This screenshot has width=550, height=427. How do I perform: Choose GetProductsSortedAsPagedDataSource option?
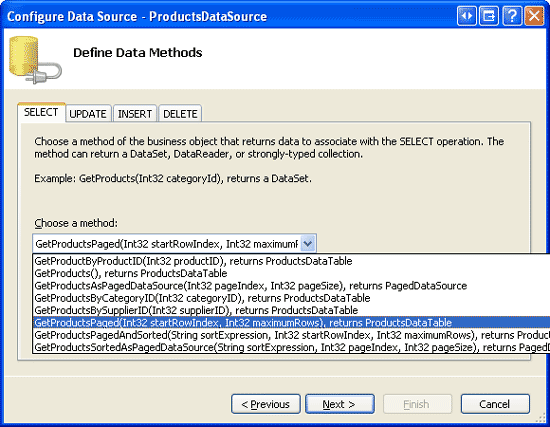pos(291,347)
